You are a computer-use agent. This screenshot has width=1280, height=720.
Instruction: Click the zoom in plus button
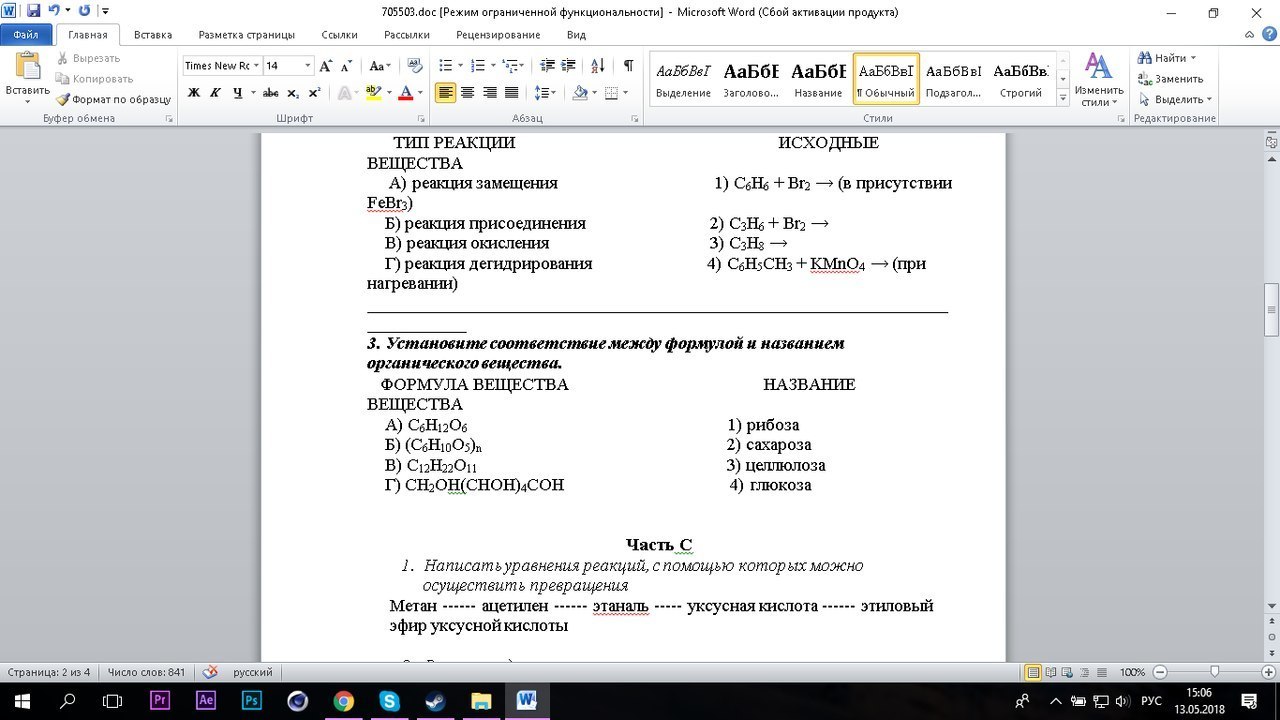[1267, 672]
